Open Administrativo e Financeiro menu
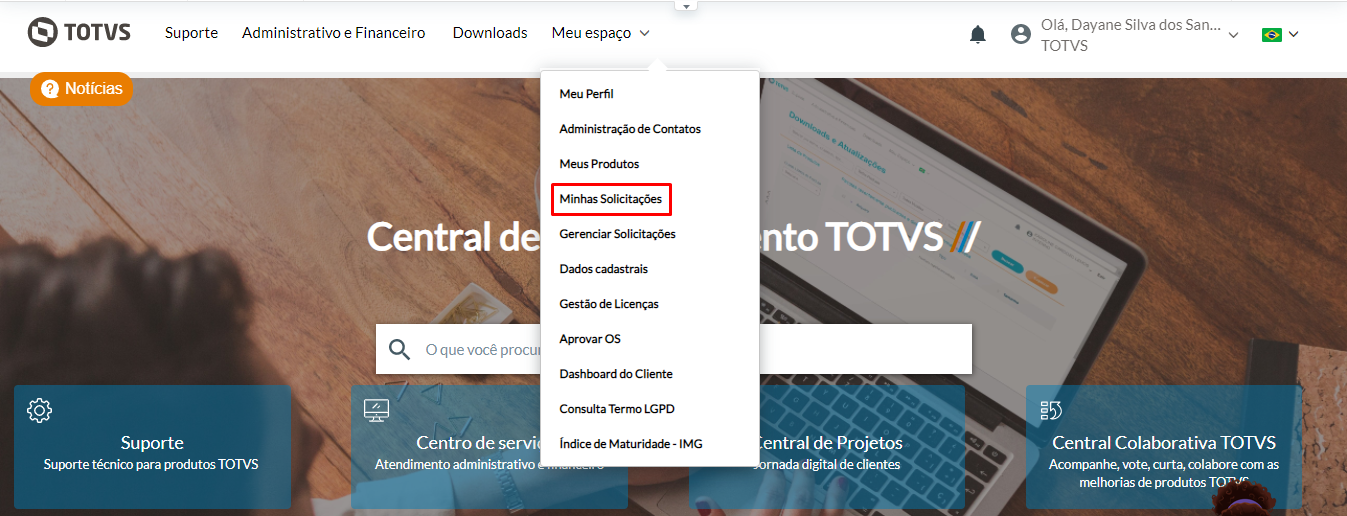Viewport: 1347px width, 516px height. [334, 33]
